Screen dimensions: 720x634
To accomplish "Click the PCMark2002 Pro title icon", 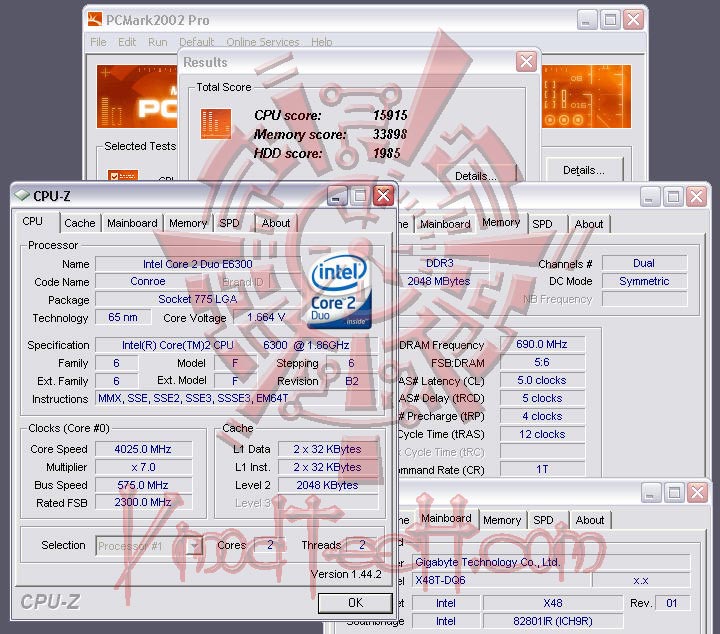I will coord(95,19).
